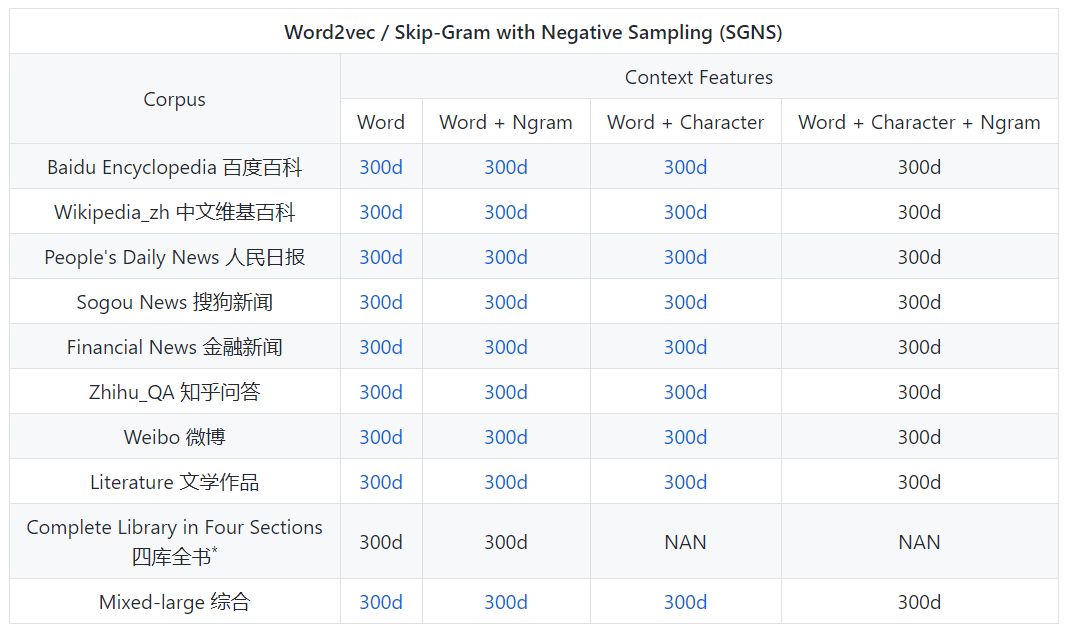The height and width of the screenshot is (633, 1067).
Task: Click the Word column header
Action: 381,122
